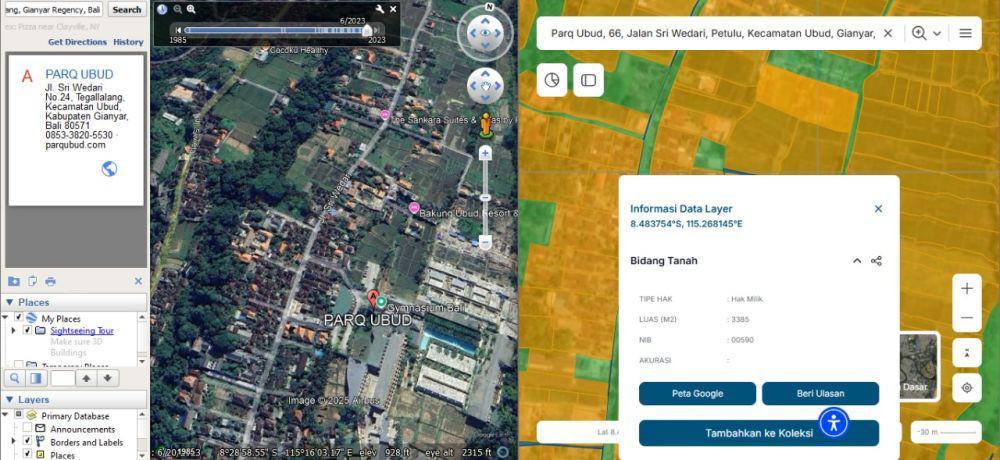
Task: Toggle the Sightseeing Tour checkbox
Action: pyautogui.click(x=27, y=330)
